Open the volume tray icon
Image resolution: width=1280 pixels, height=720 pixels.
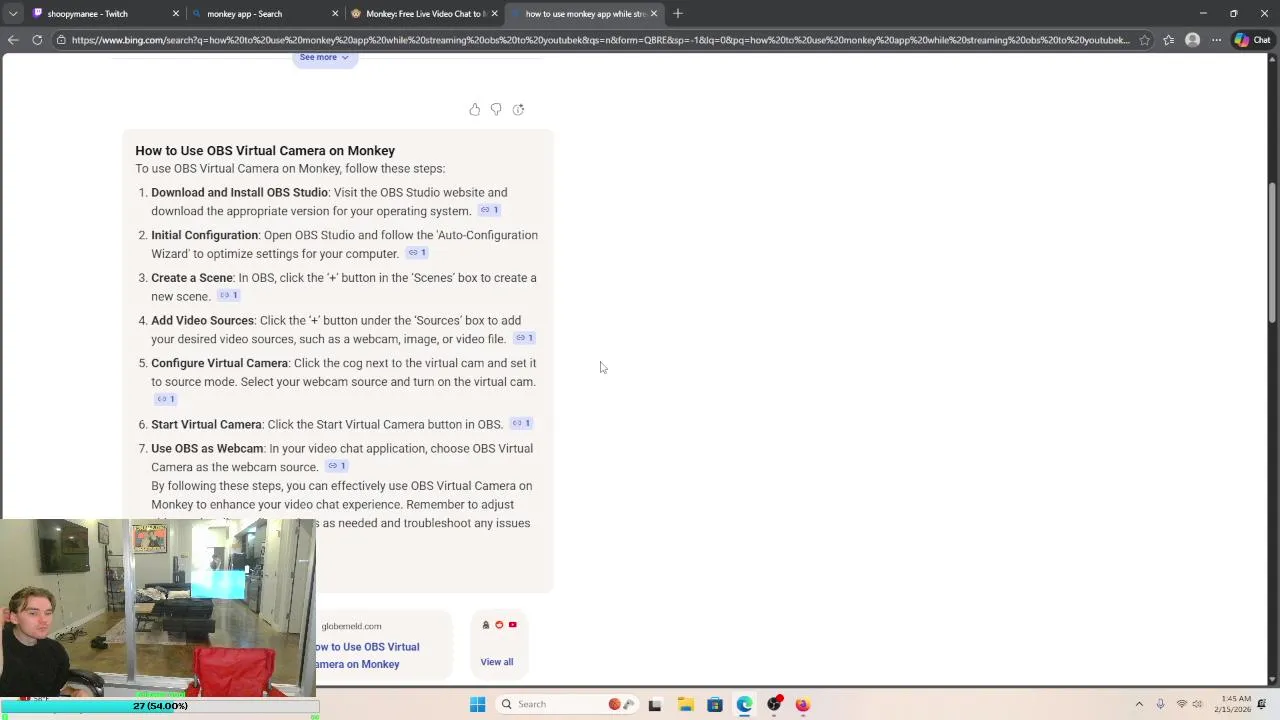point(1198,704)
